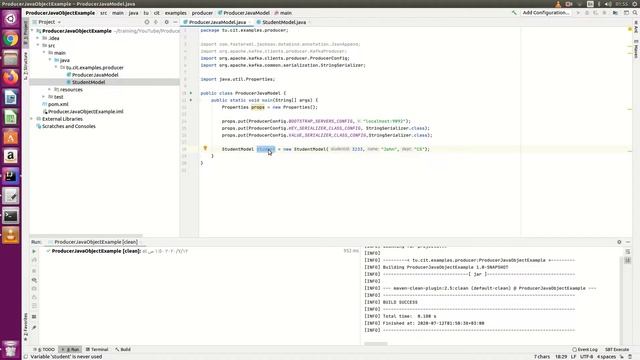This screenshot has height=360, width=640.
Task: Open the Event Log button
Action: (585, 349)
